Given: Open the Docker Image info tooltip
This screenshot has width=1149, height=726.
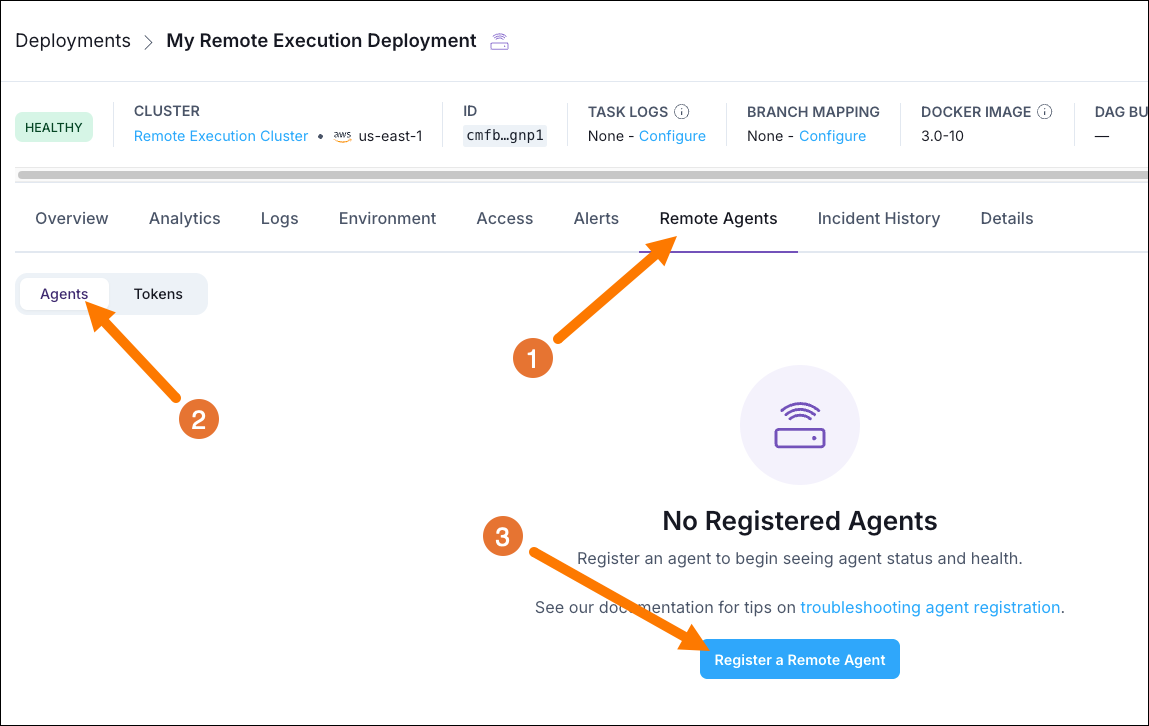Looking at the screenshot, I should click(1045, 111).
